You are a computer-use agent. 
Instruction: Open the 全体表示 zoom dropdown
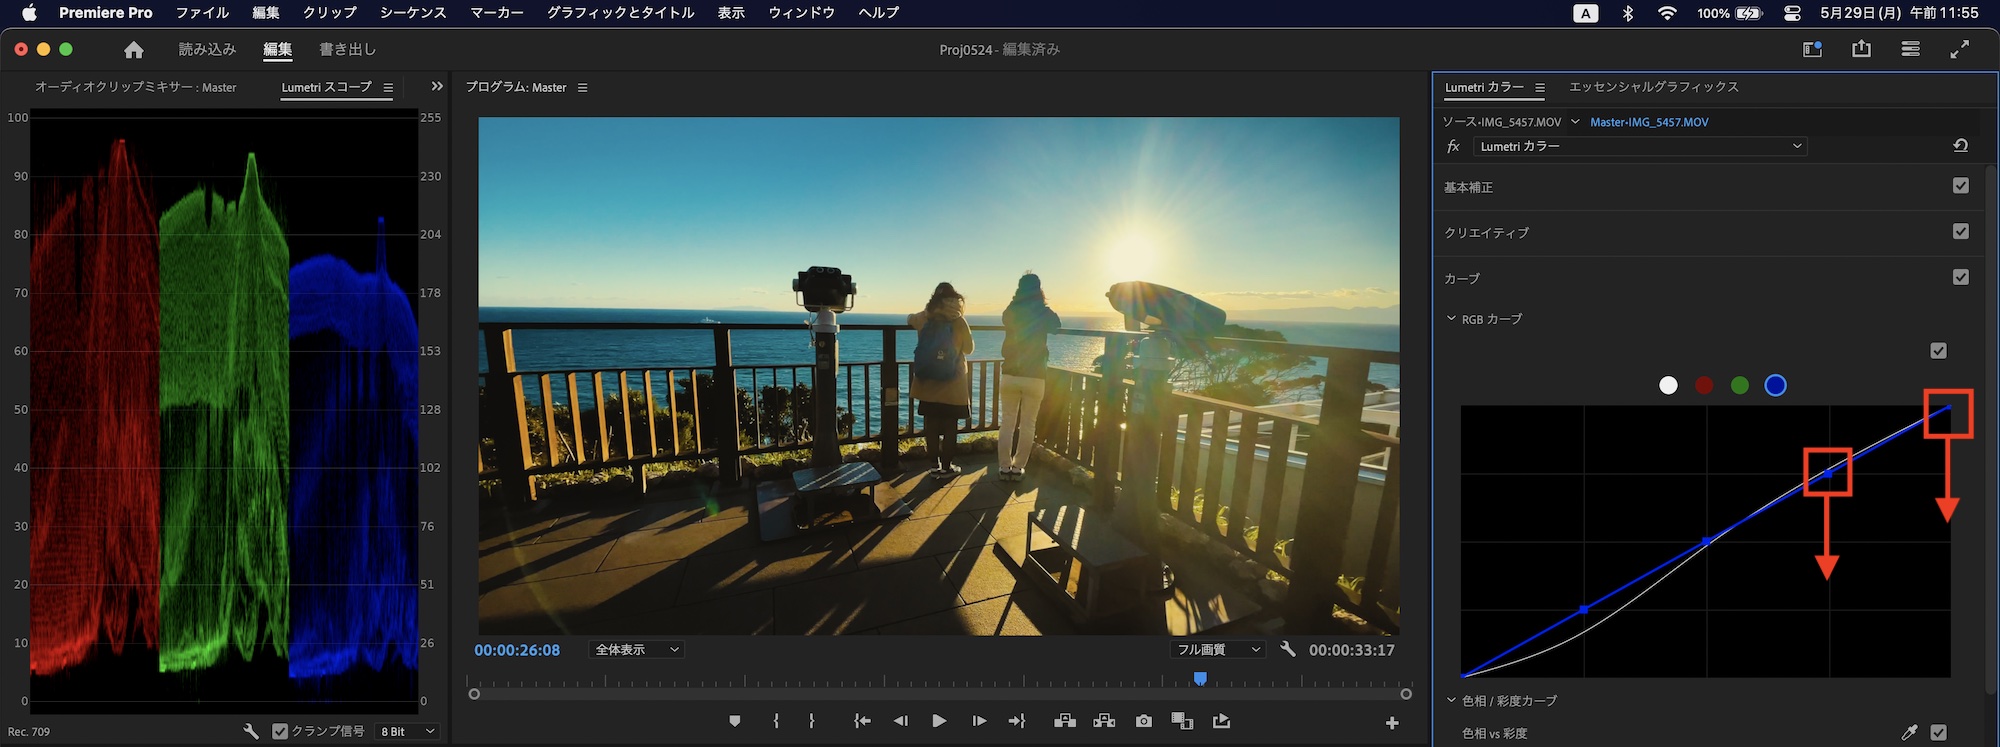[x=636, y=650]
